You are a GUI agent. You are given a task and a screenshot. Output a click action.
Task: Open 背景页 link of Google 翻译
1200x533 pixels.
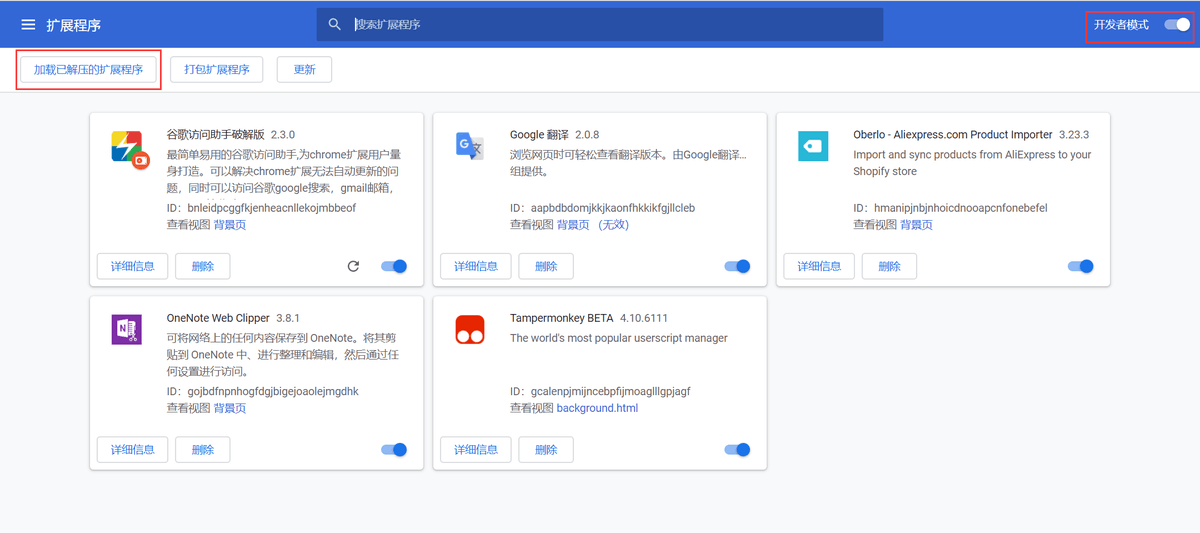coord(573,225)
